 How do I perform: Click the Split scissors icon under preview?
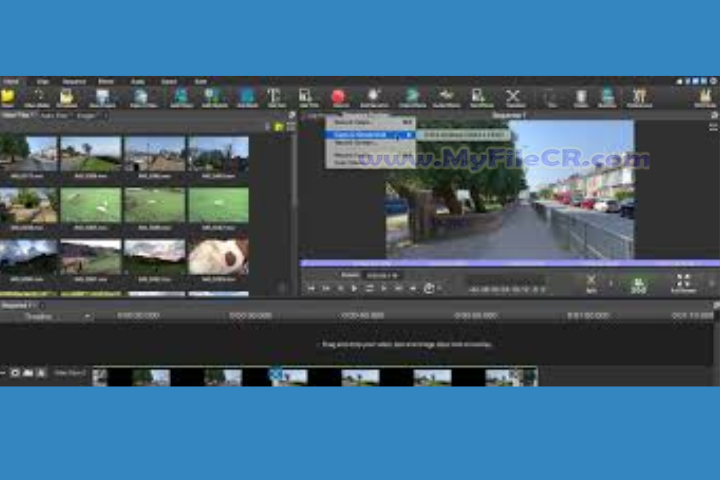tap(591, 281)
